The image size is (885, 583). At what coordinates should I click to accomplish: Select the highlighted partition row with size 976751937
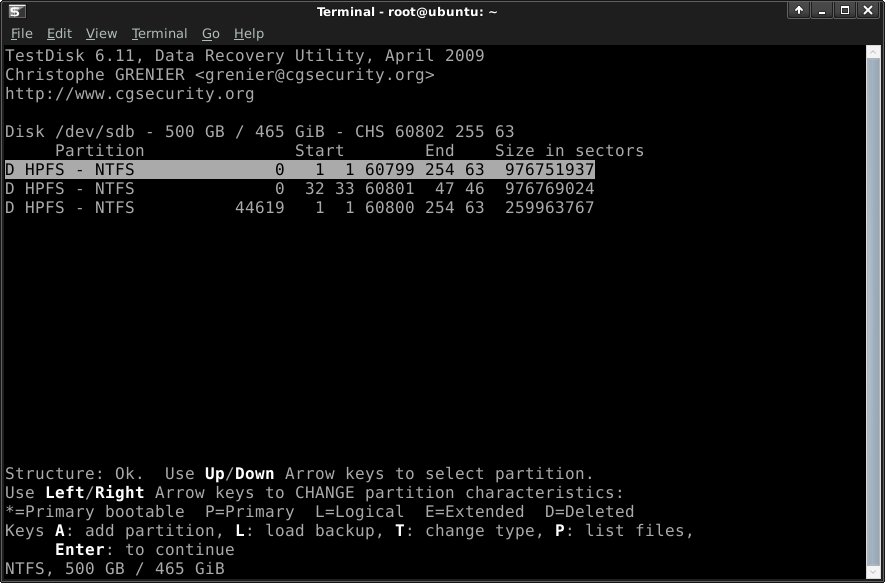pos(300,170)
